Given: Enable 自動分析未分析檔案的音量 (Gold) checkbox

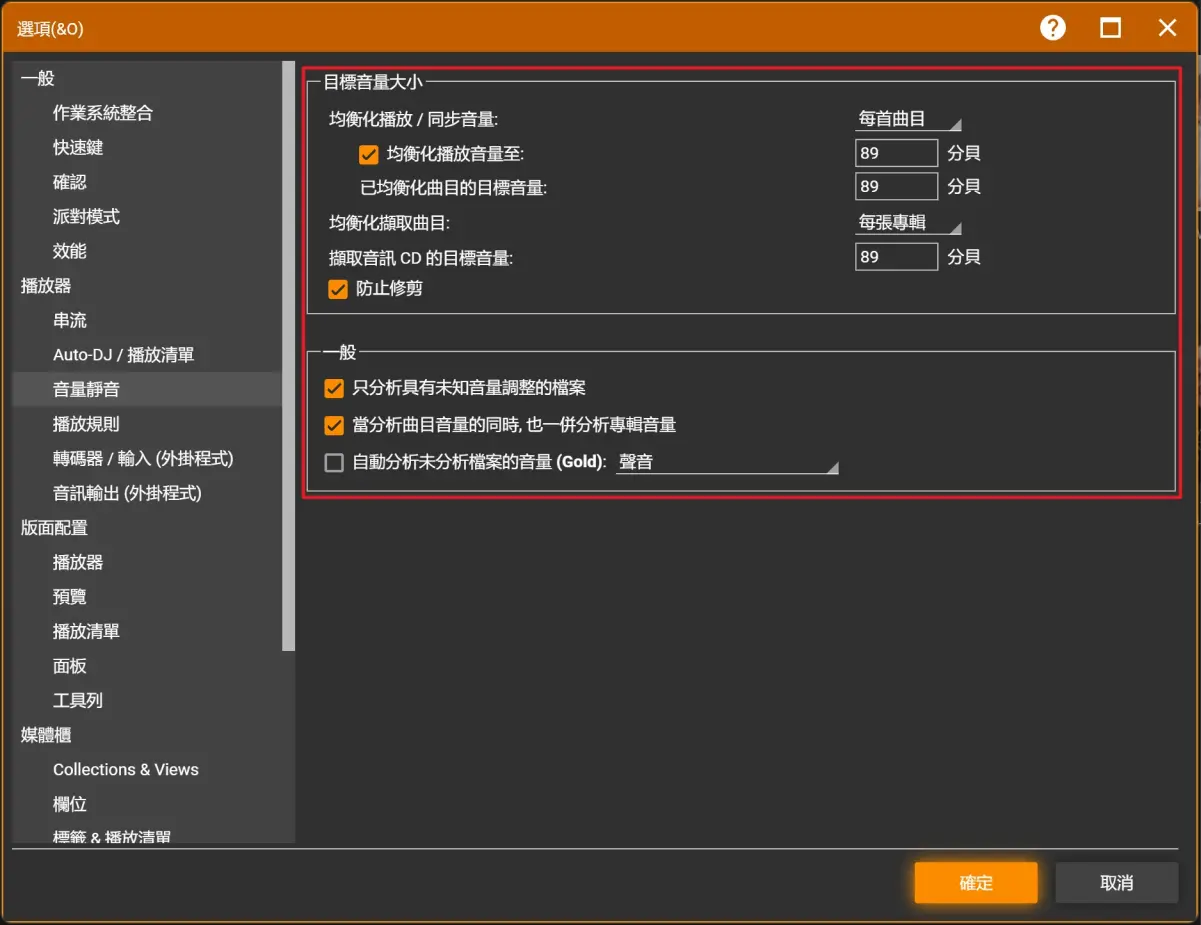Looking at the screenshot, I should pyautogui.click(x=334, y=463).
